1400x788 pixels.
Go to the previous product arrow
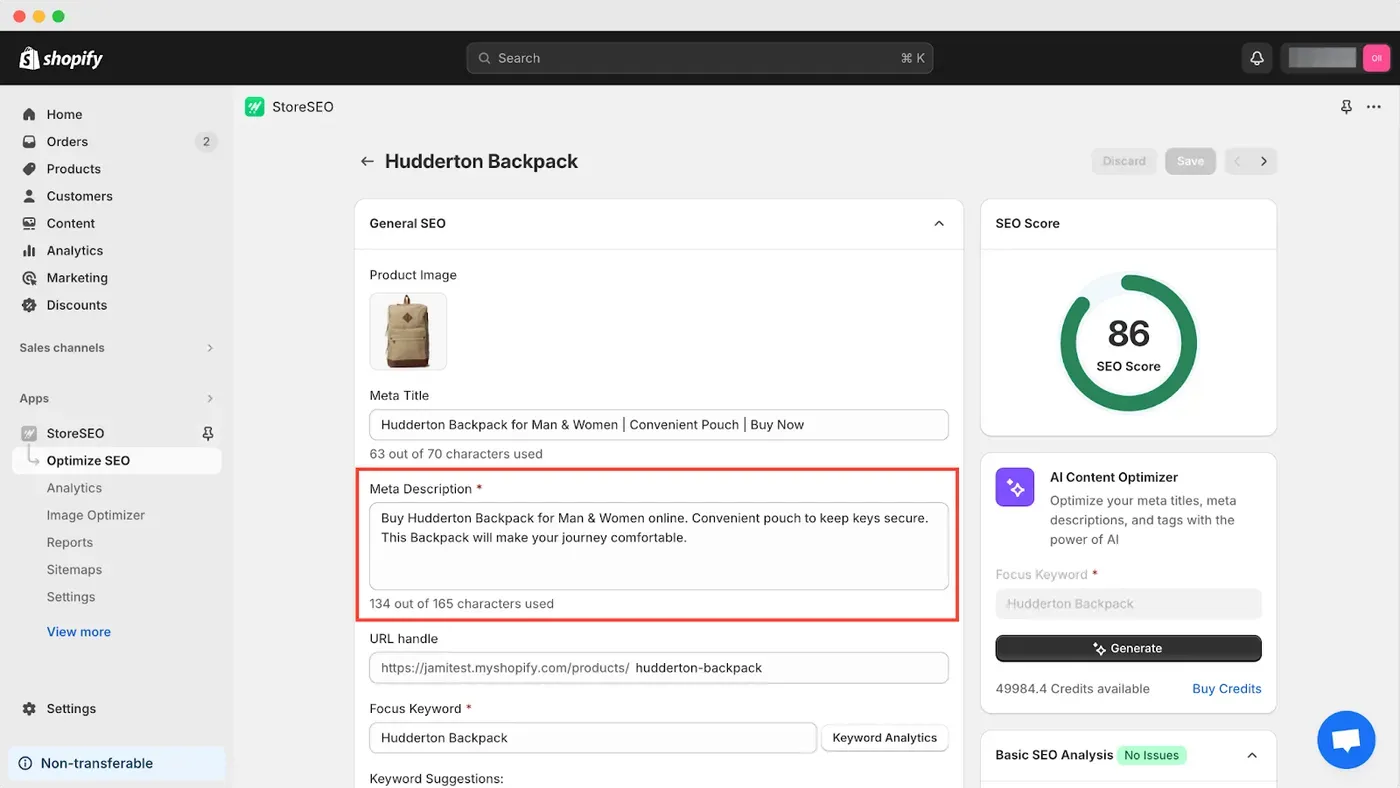[1238, 161]
